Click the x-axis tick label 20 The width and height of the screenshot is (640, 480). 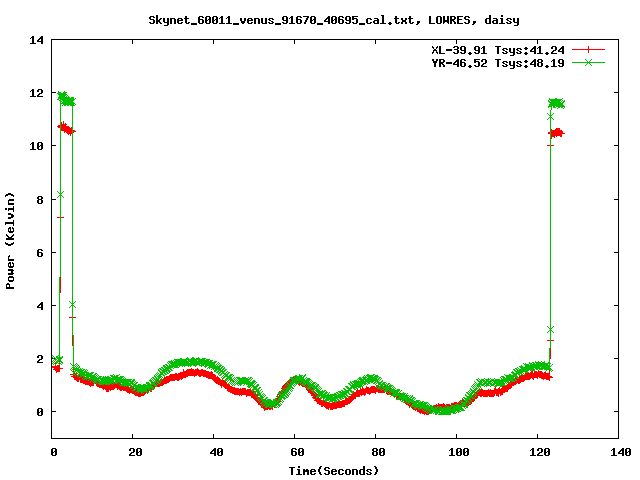pyautogui.click(x=135, y=452)
